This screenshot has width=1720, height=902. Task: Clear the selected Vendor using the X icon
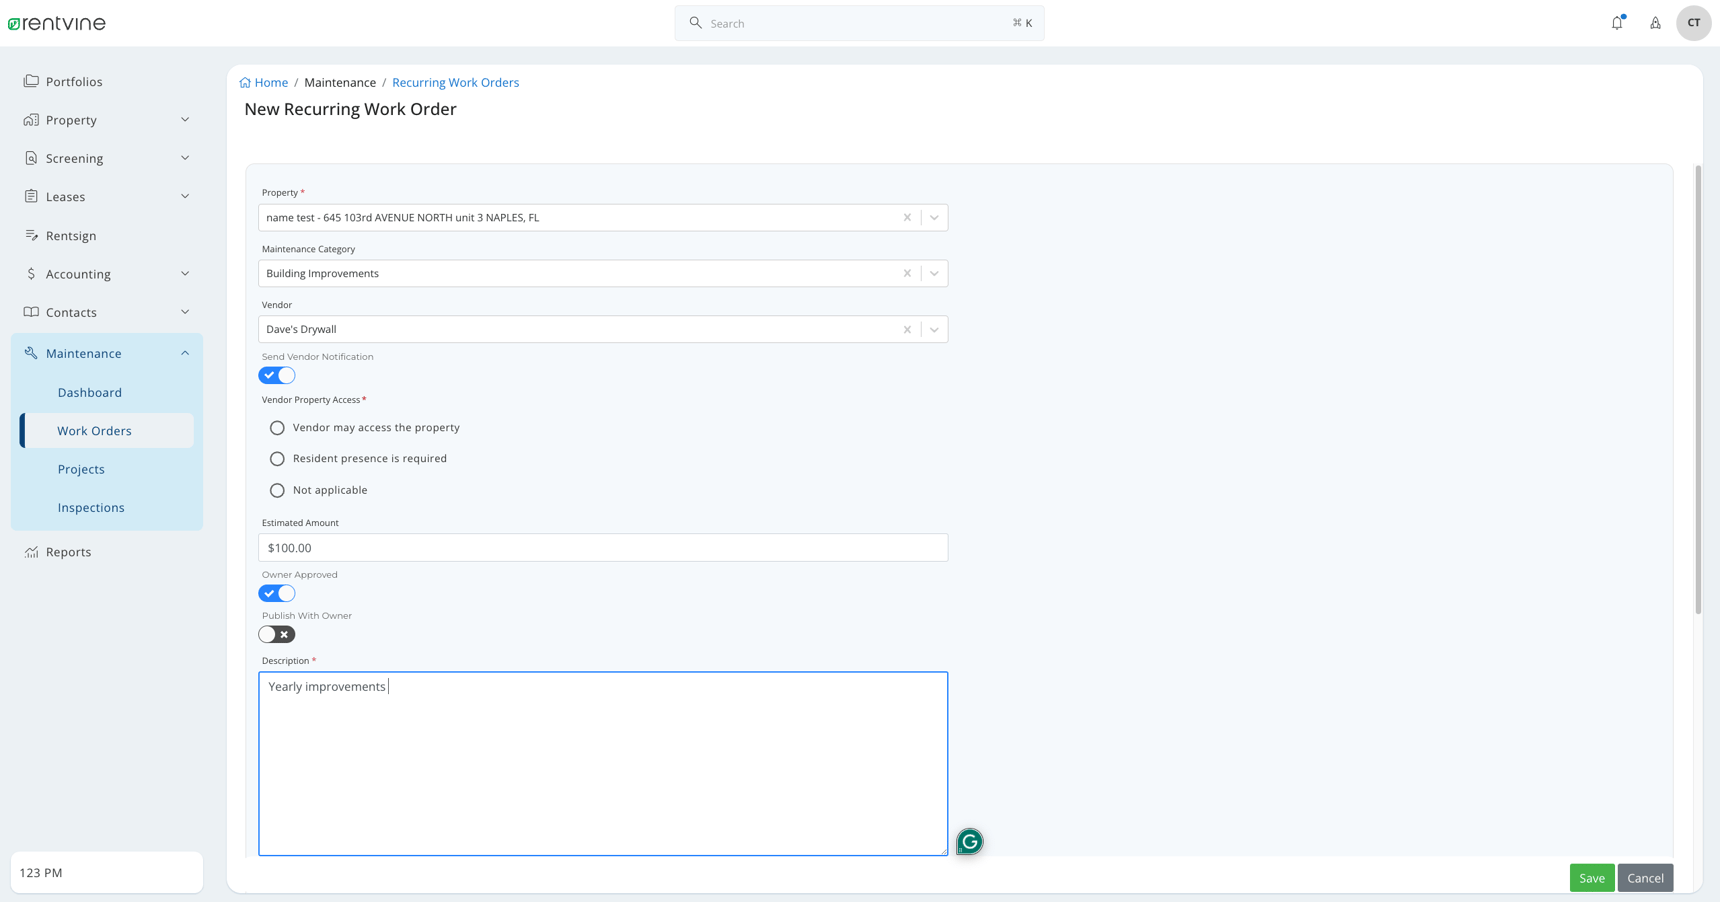click(907, 329)
